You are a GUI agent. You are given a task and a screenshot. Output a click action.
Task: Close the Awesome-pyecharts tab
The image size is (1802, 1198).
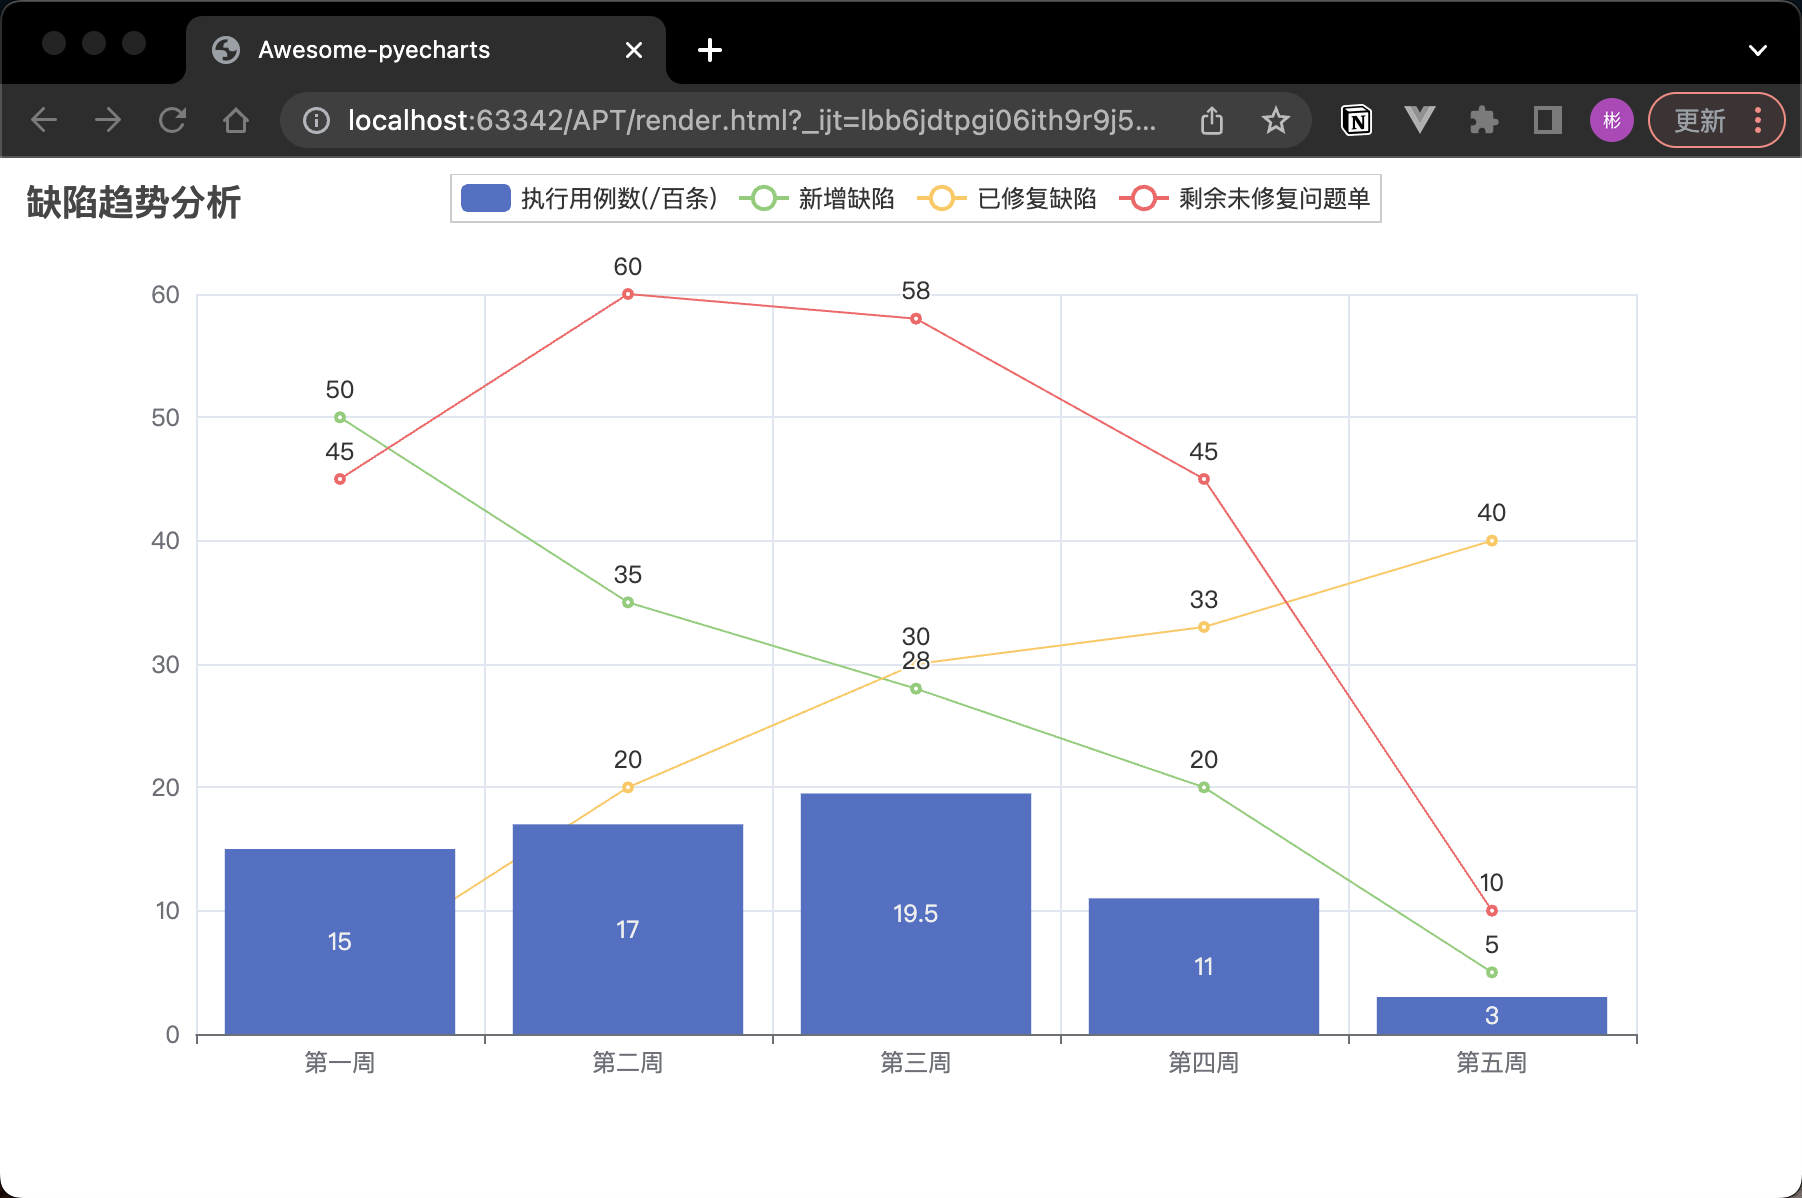pyautogui.click(x=634, y=50)
